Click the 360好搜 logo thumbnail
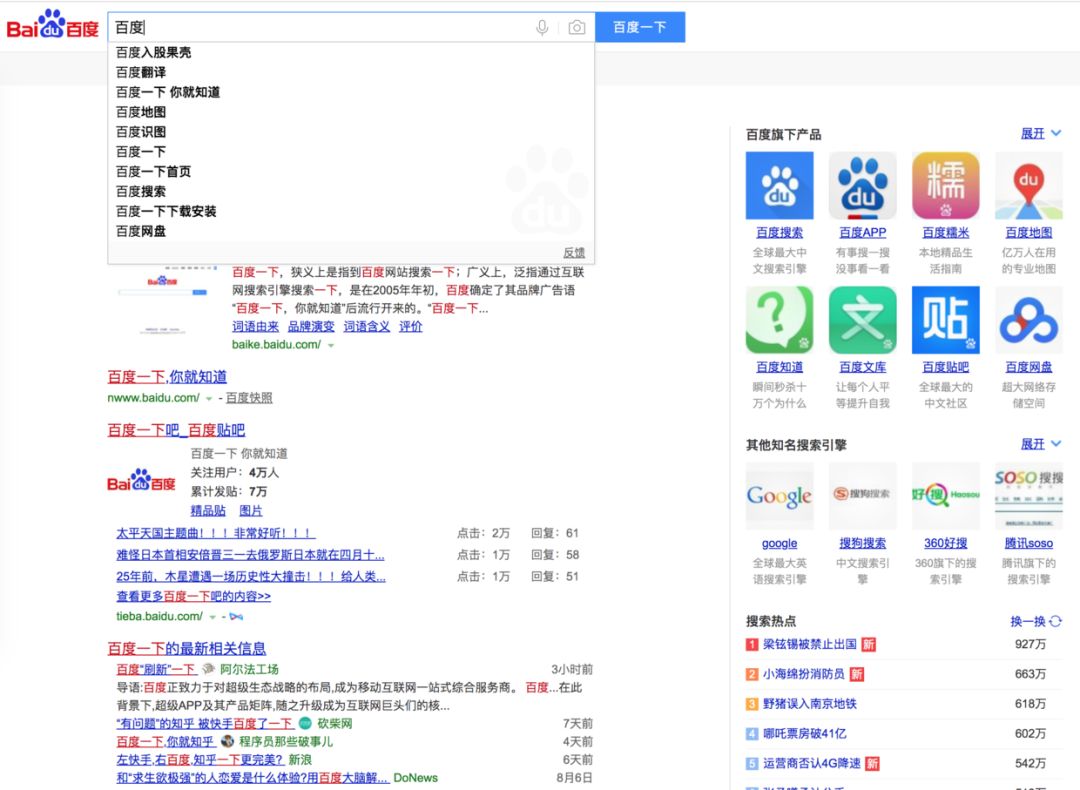The height and width of the screenshot is (790, 1080). point(946,496)
